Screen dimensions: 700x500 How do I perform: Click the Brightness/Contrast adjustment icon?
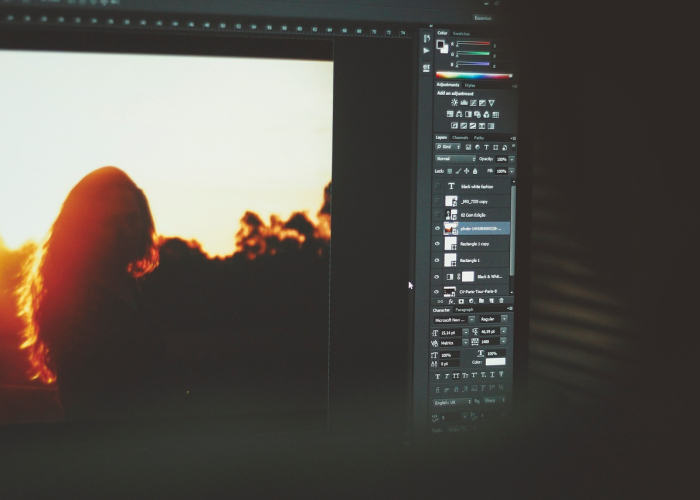coord(454,102)
